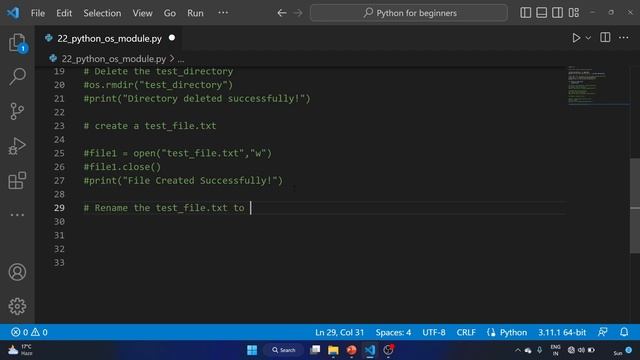This screenshot has width=640, height=360.
Task: Switch to VS Code in taskbar
Action: [370, 350]
